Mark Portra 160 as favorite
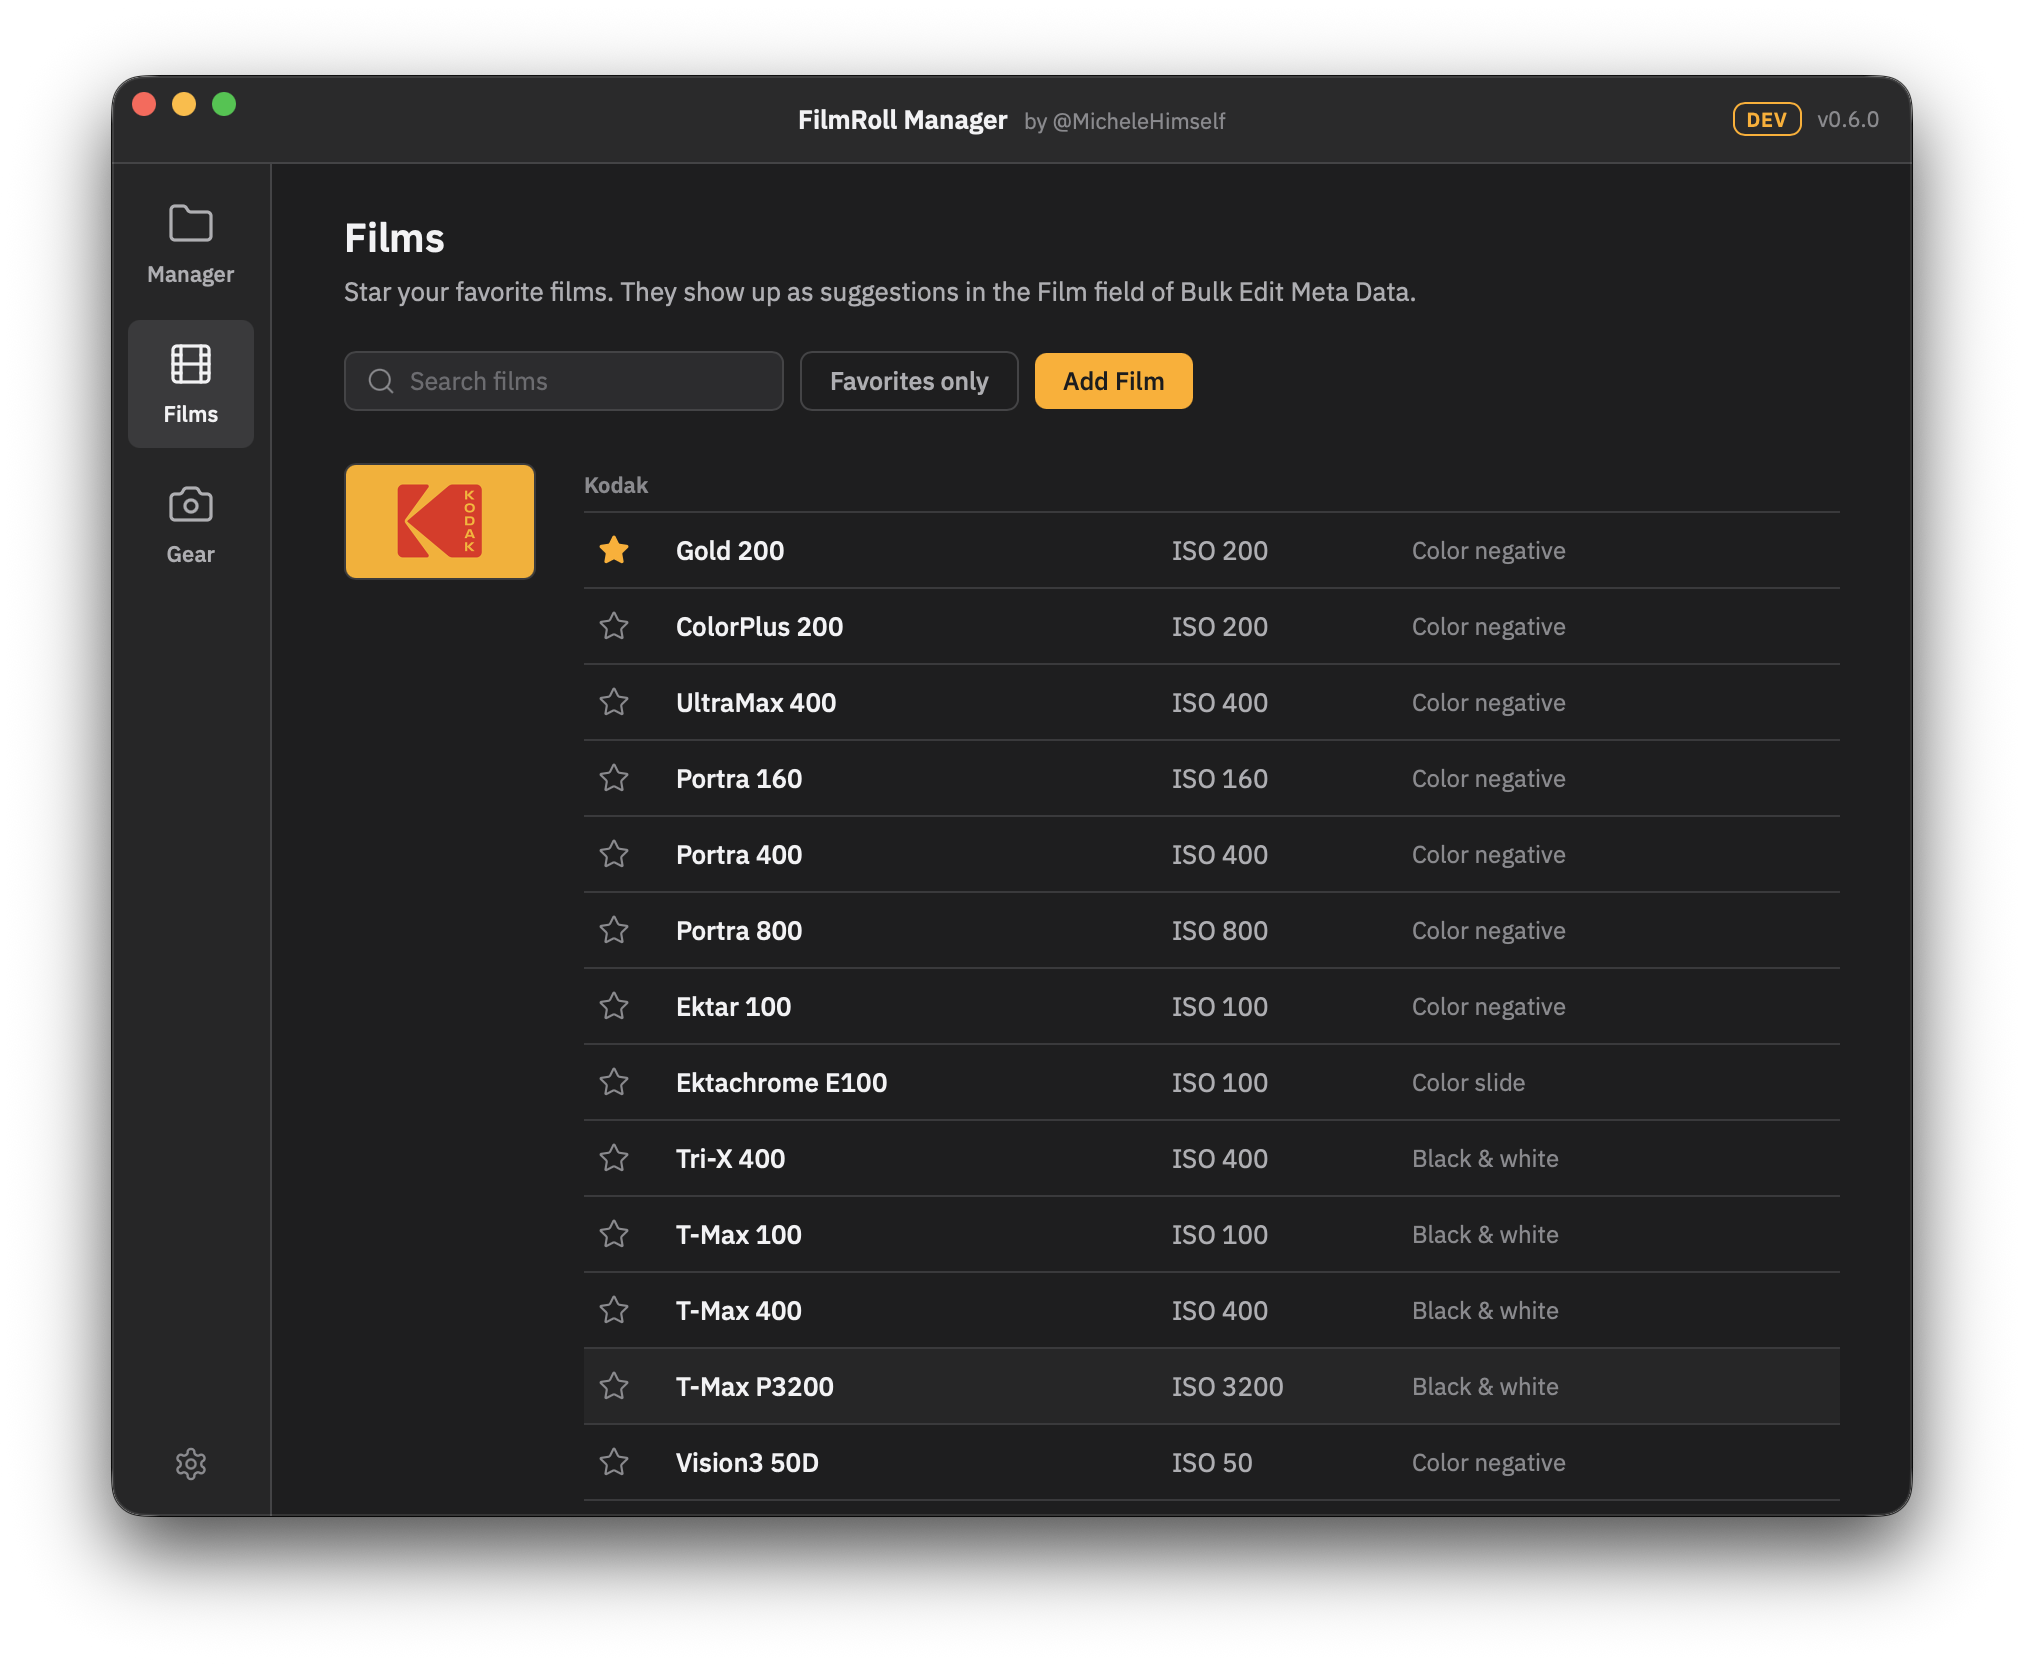 [x=614, y=778]
